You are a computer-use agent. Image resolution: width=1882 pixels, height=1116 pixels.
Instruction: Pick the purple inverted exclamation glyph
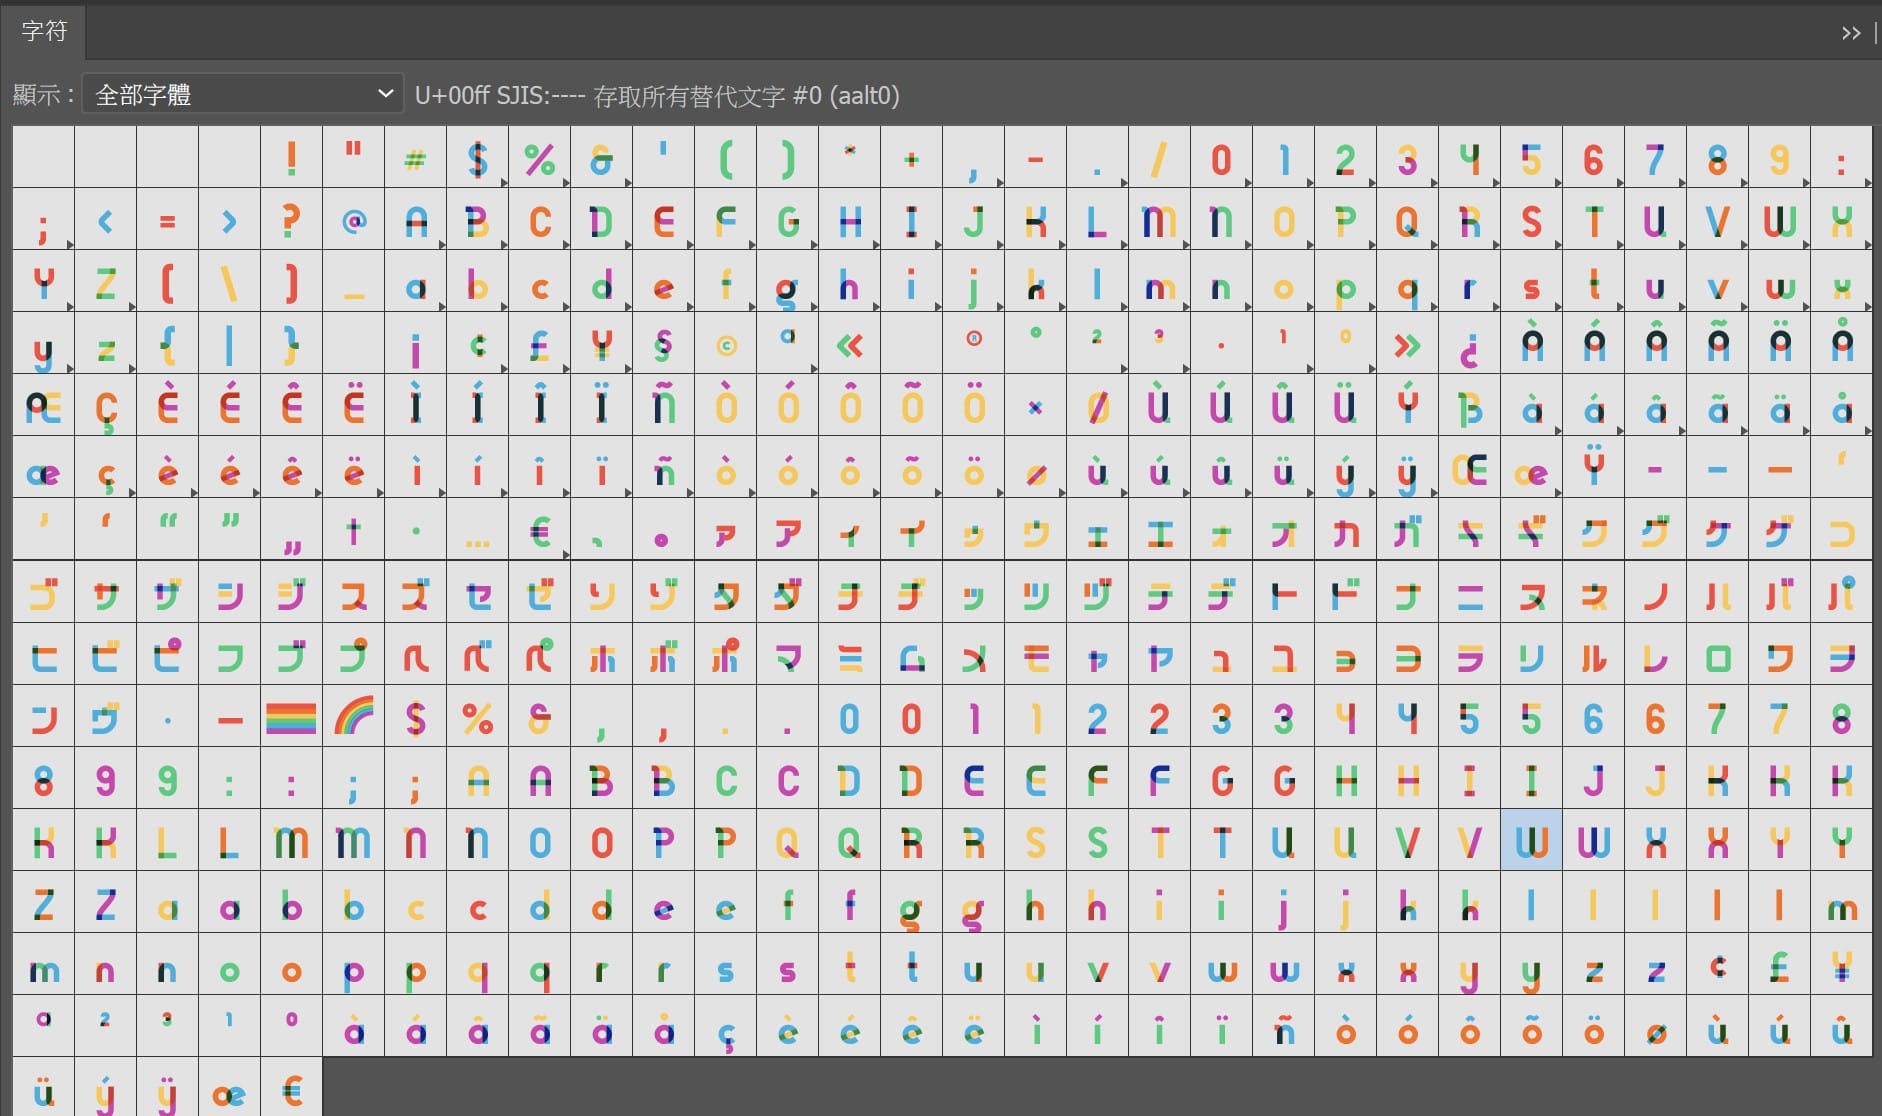[416, 344]
